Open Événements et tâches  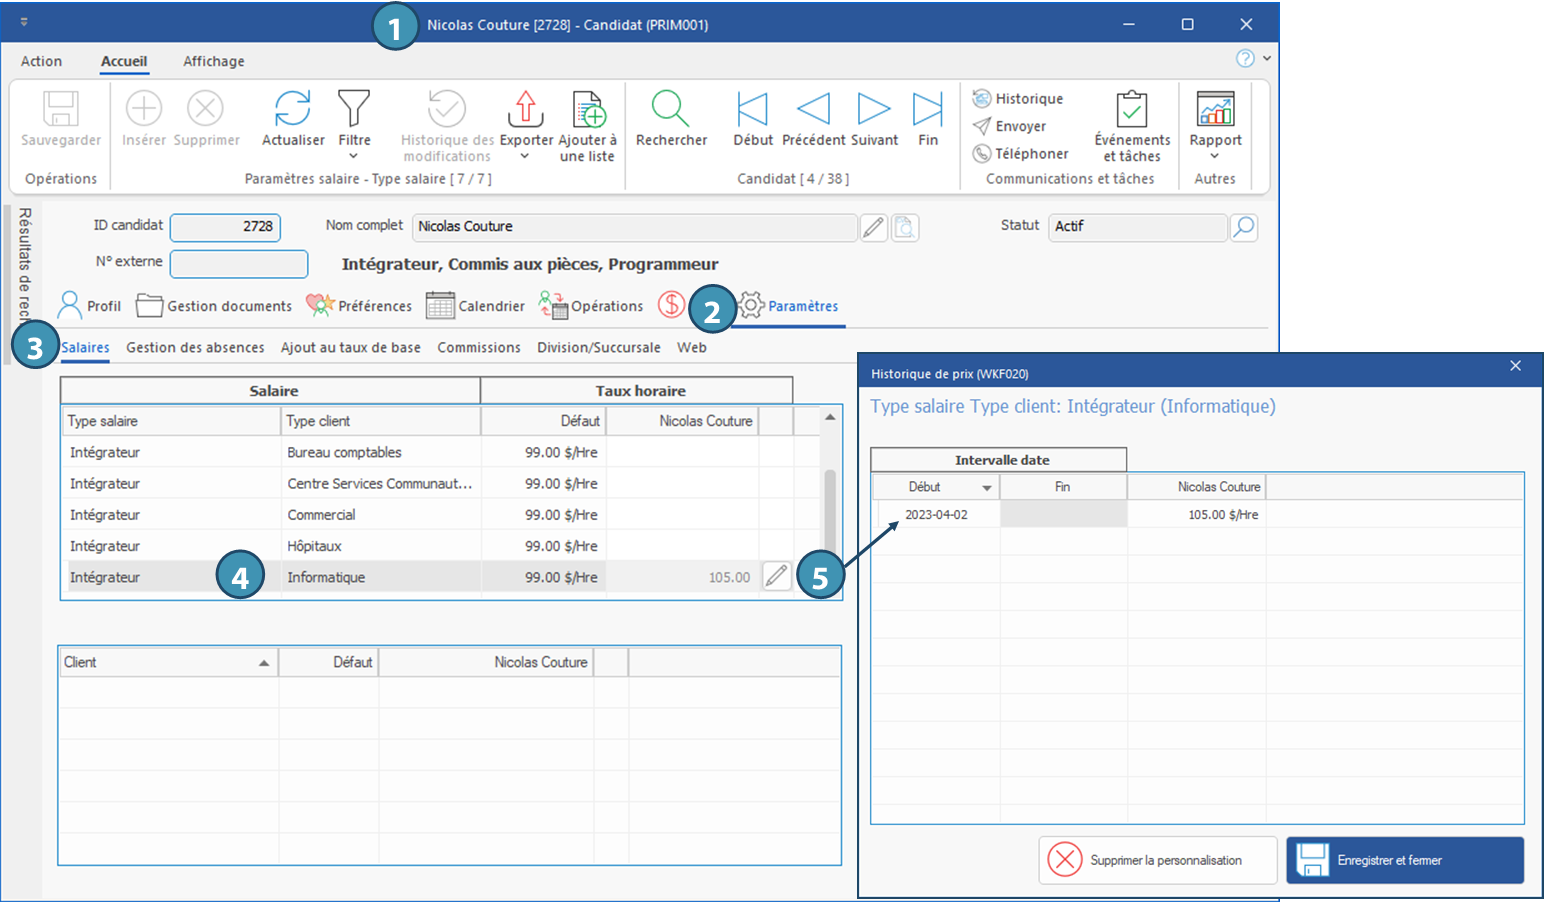[1131, 109]
